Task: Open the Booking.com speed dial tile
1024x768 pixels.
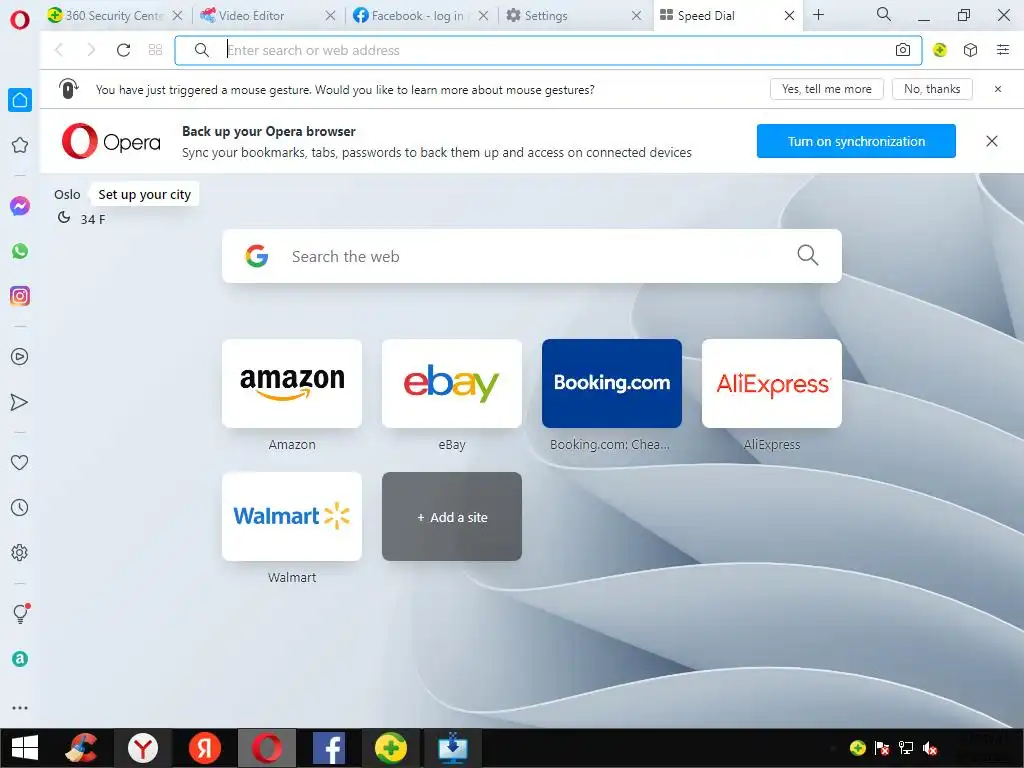Action: [612, 383]
